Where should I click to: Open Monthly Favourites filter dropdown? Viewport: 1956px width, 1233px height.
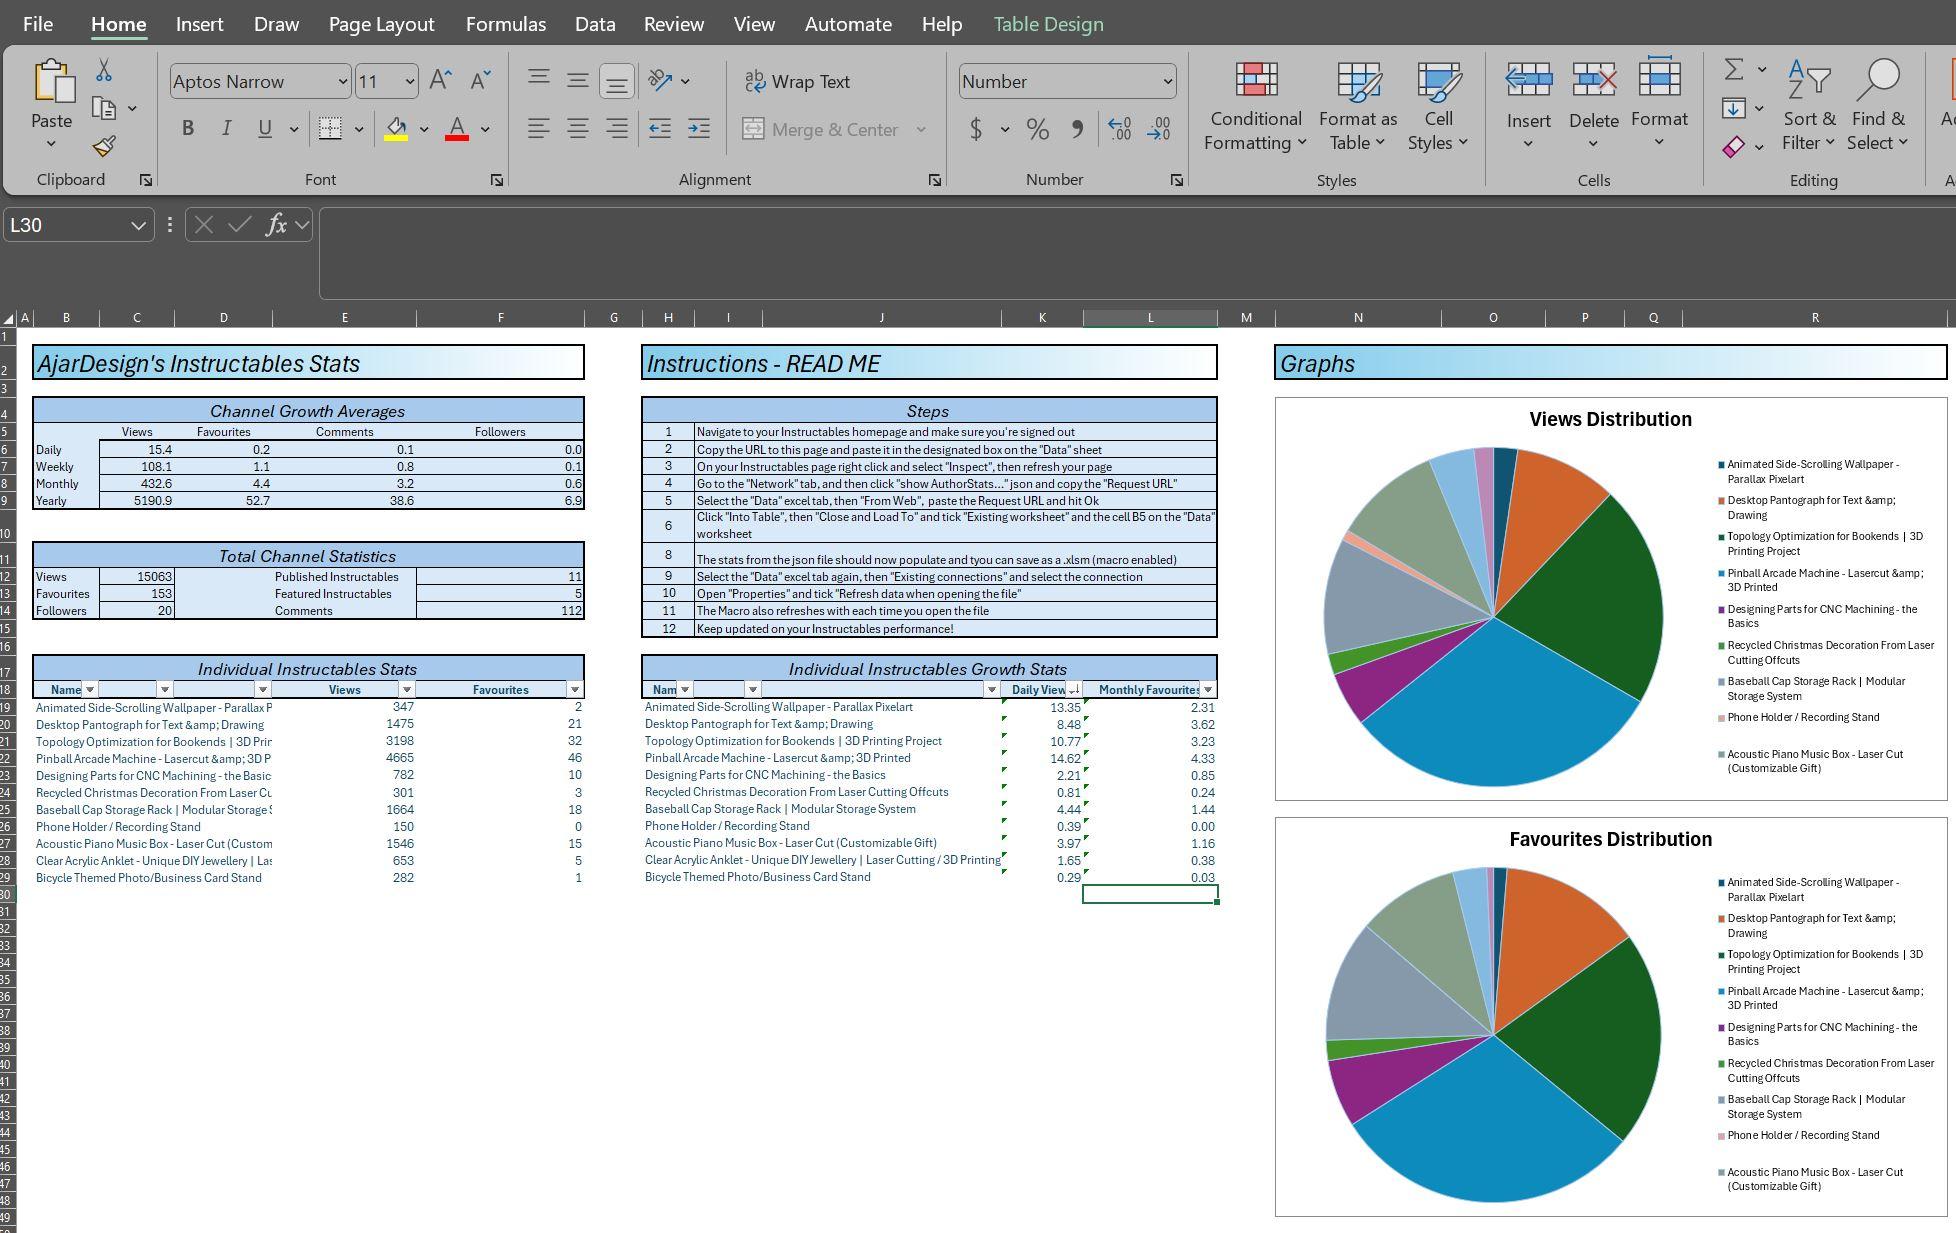click(1208, 690)
